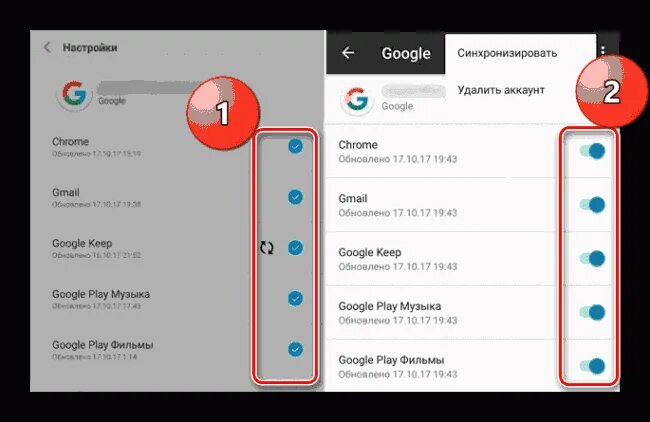Tap back arrow in Google header
650x422 pixels.
348,53
